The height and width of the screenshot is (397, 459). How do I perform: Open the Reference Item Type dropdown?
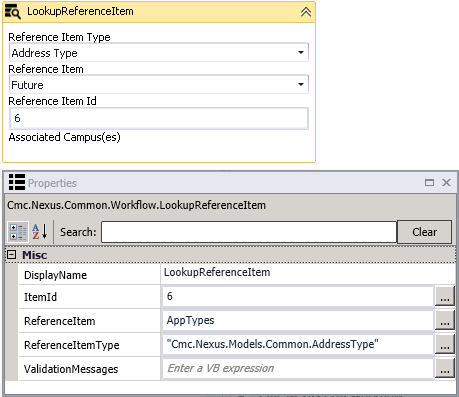159,52
